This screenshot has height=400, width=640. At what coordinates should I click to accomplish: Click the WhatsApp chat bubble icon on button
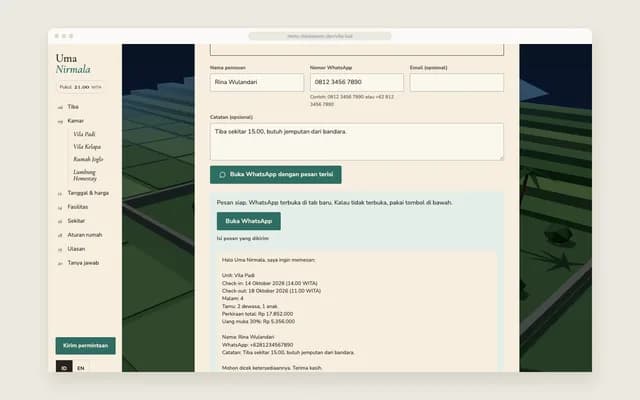pos(222,175)
